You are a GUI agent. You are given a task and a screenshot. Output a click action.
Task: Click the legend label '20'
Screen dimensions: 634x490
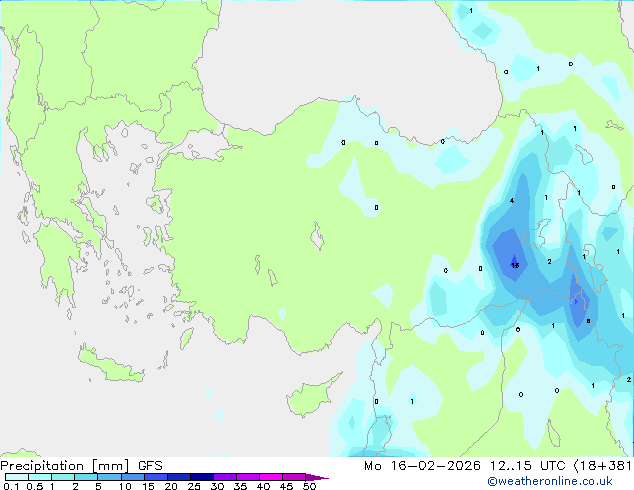click(171, 486)
